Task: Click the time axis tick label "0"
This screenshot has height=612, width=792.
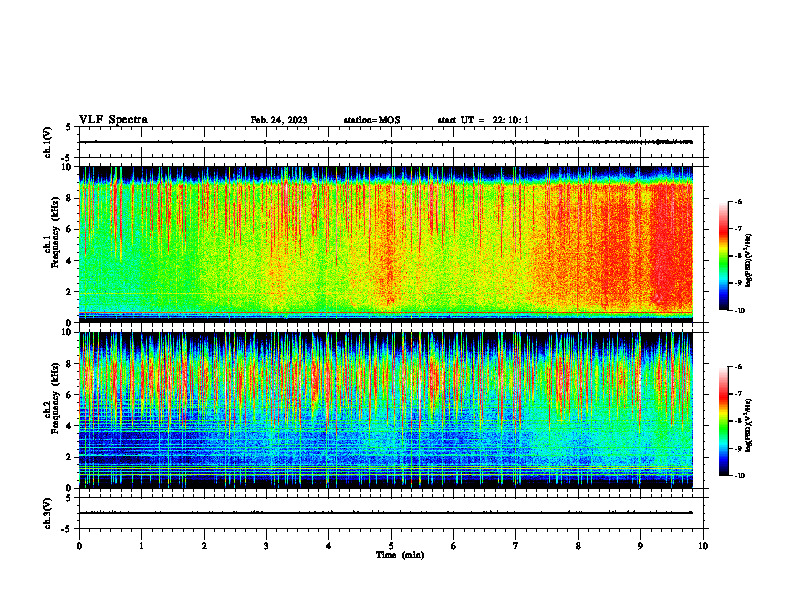Action: [79, 546]
